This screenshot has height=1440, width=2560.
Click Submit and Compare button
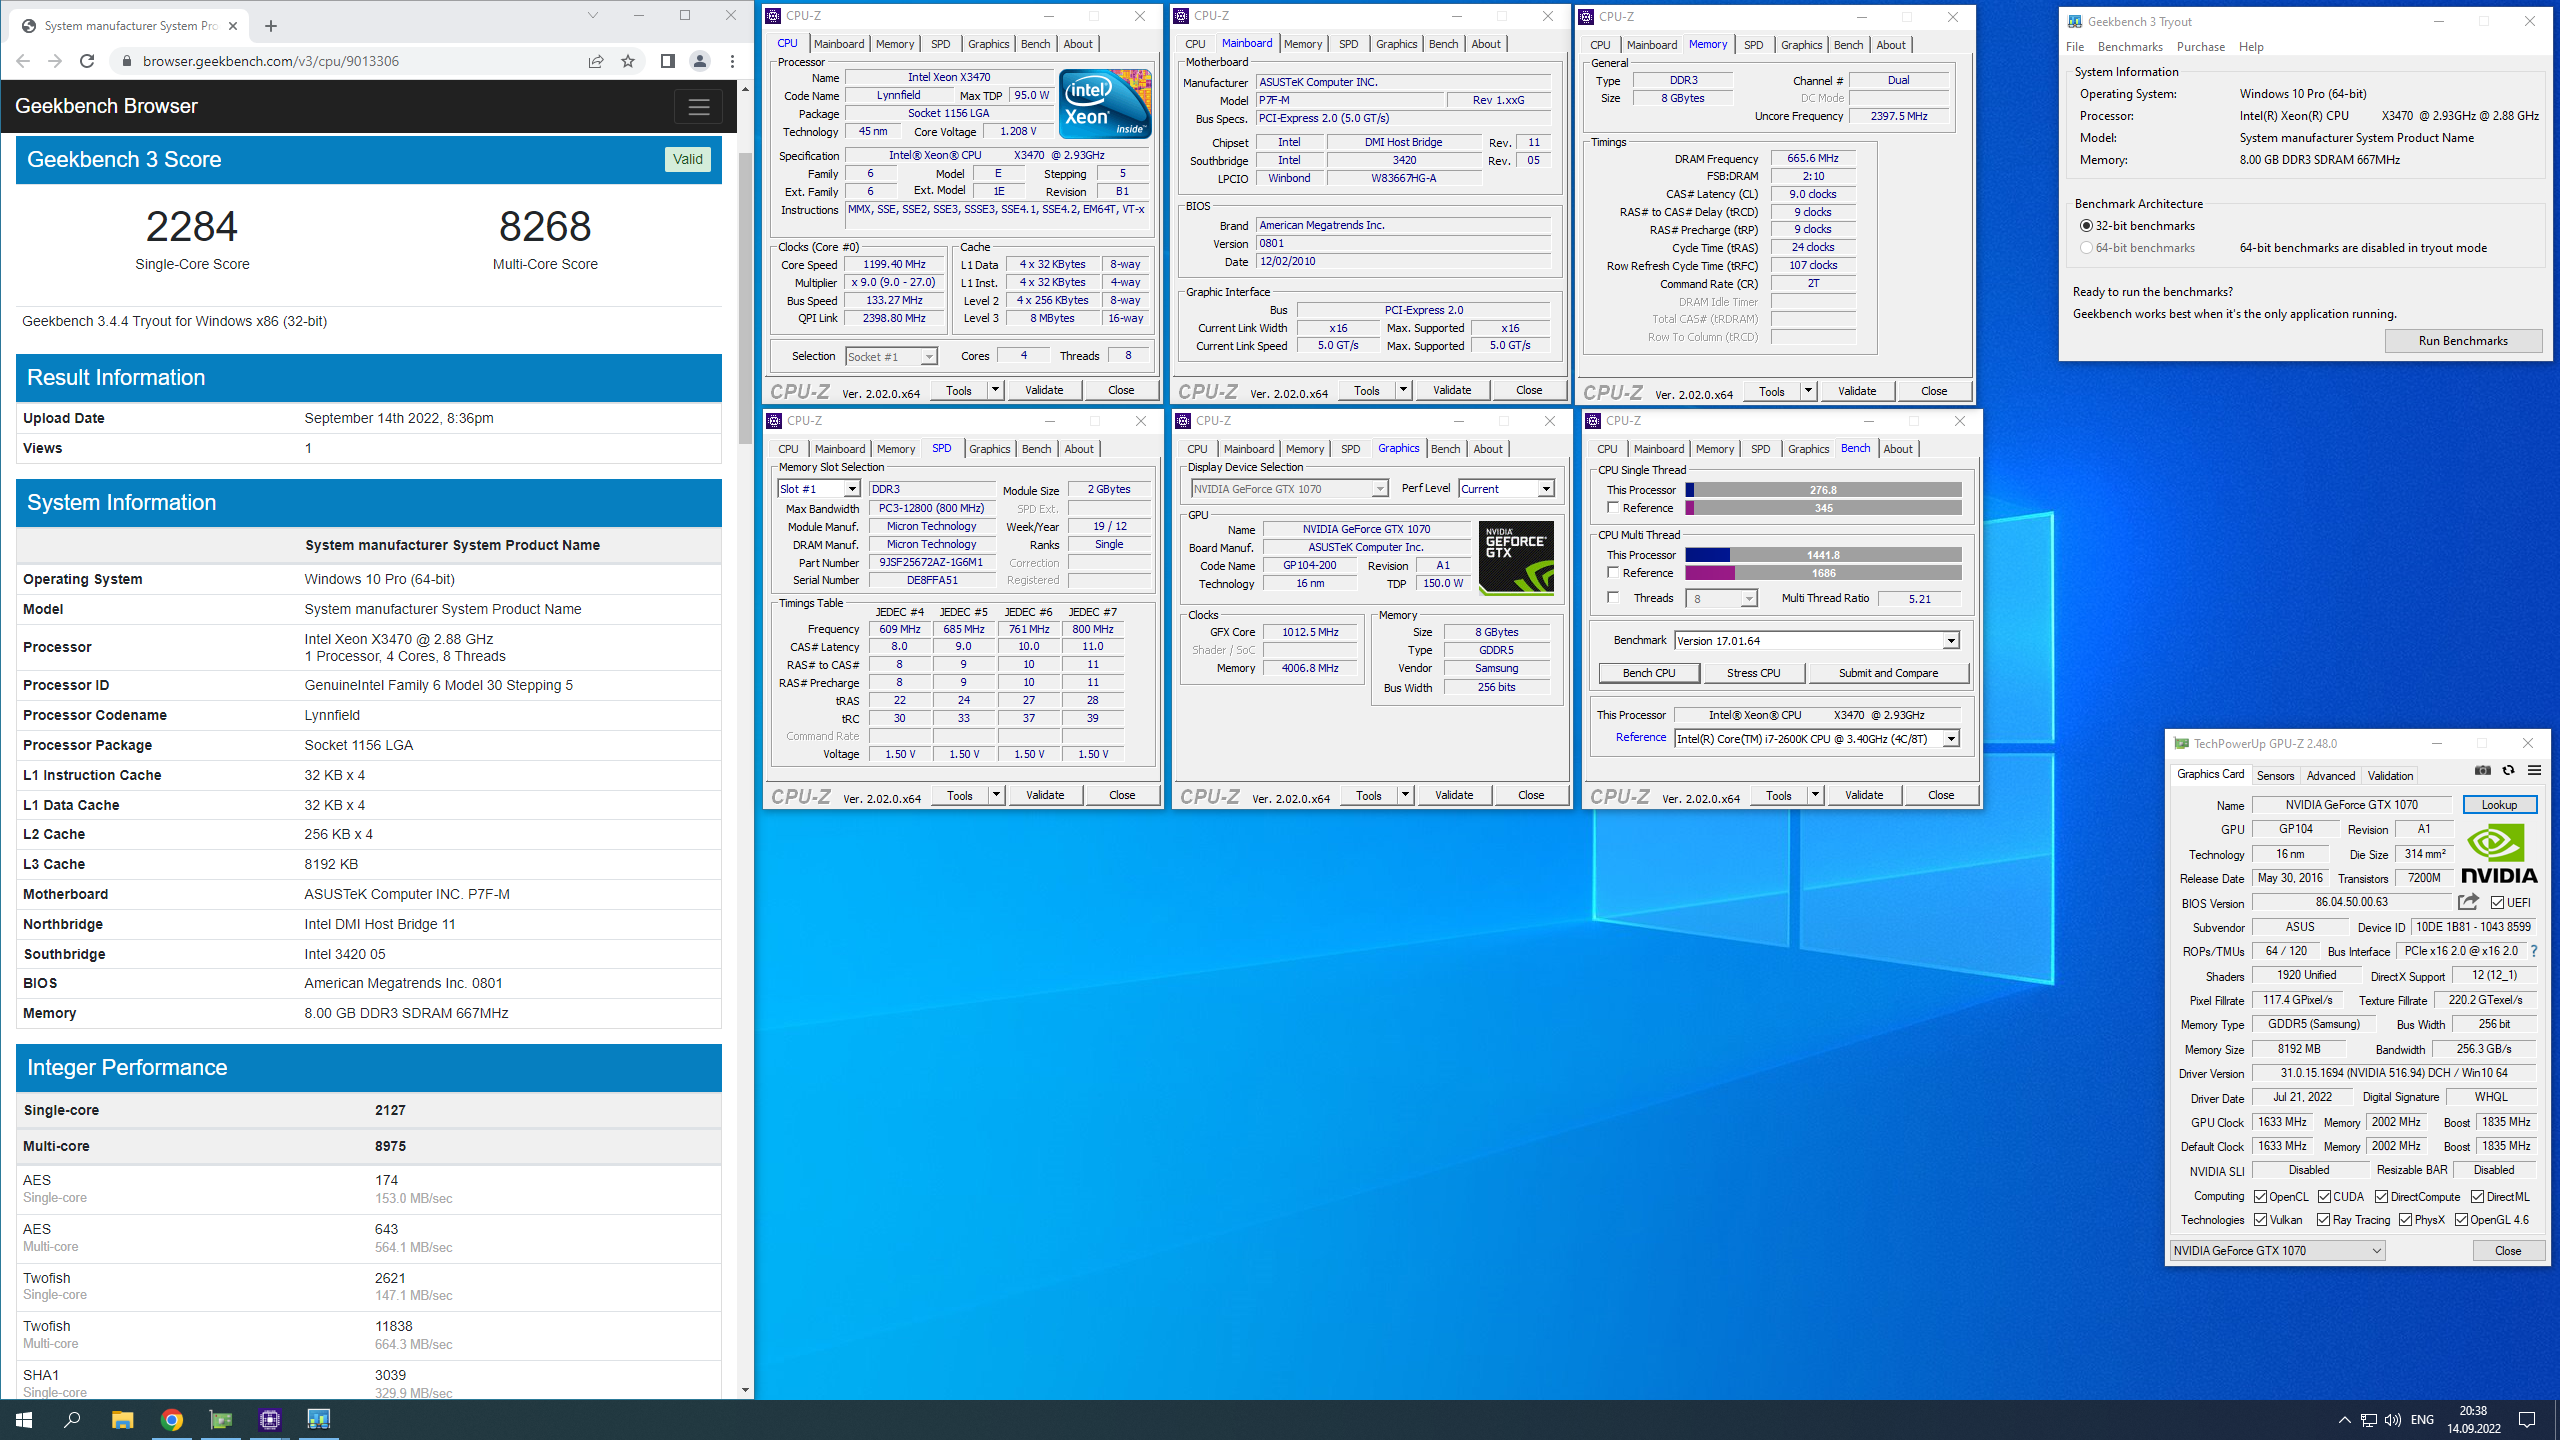1888,673
